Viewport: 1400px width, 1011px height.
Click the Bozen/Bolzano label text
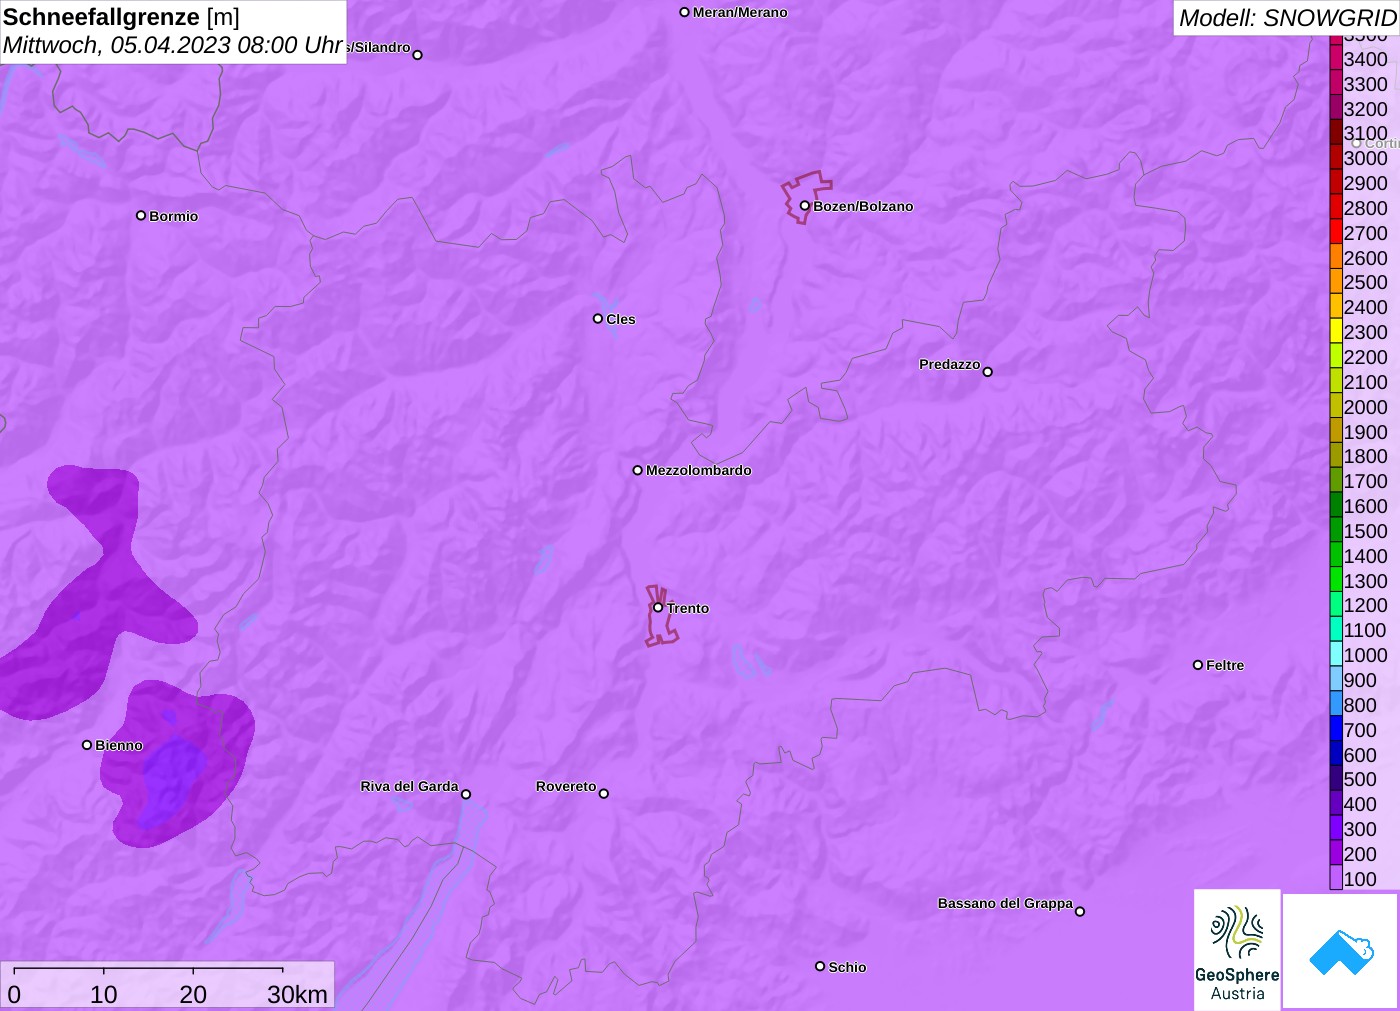click(863, 206)
